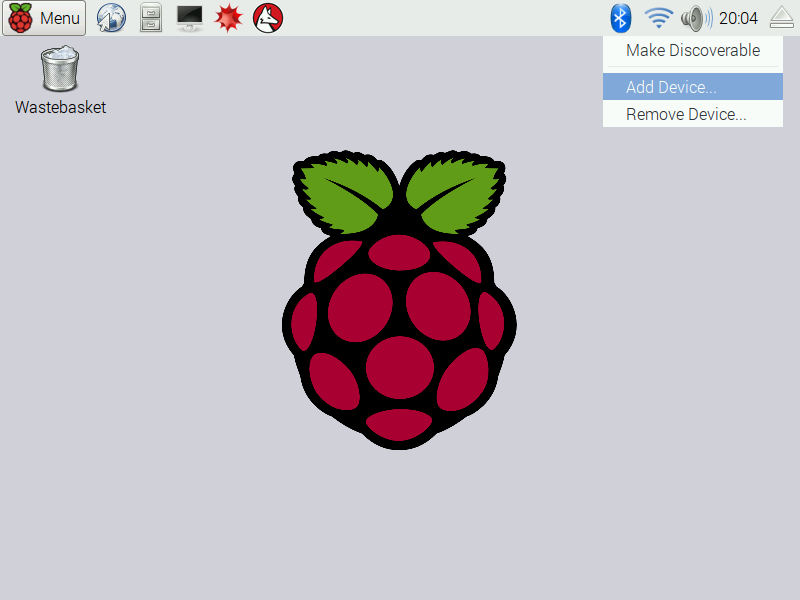
Task: Open the Raspberry Pi Menu button
Action: coord(44,18)
